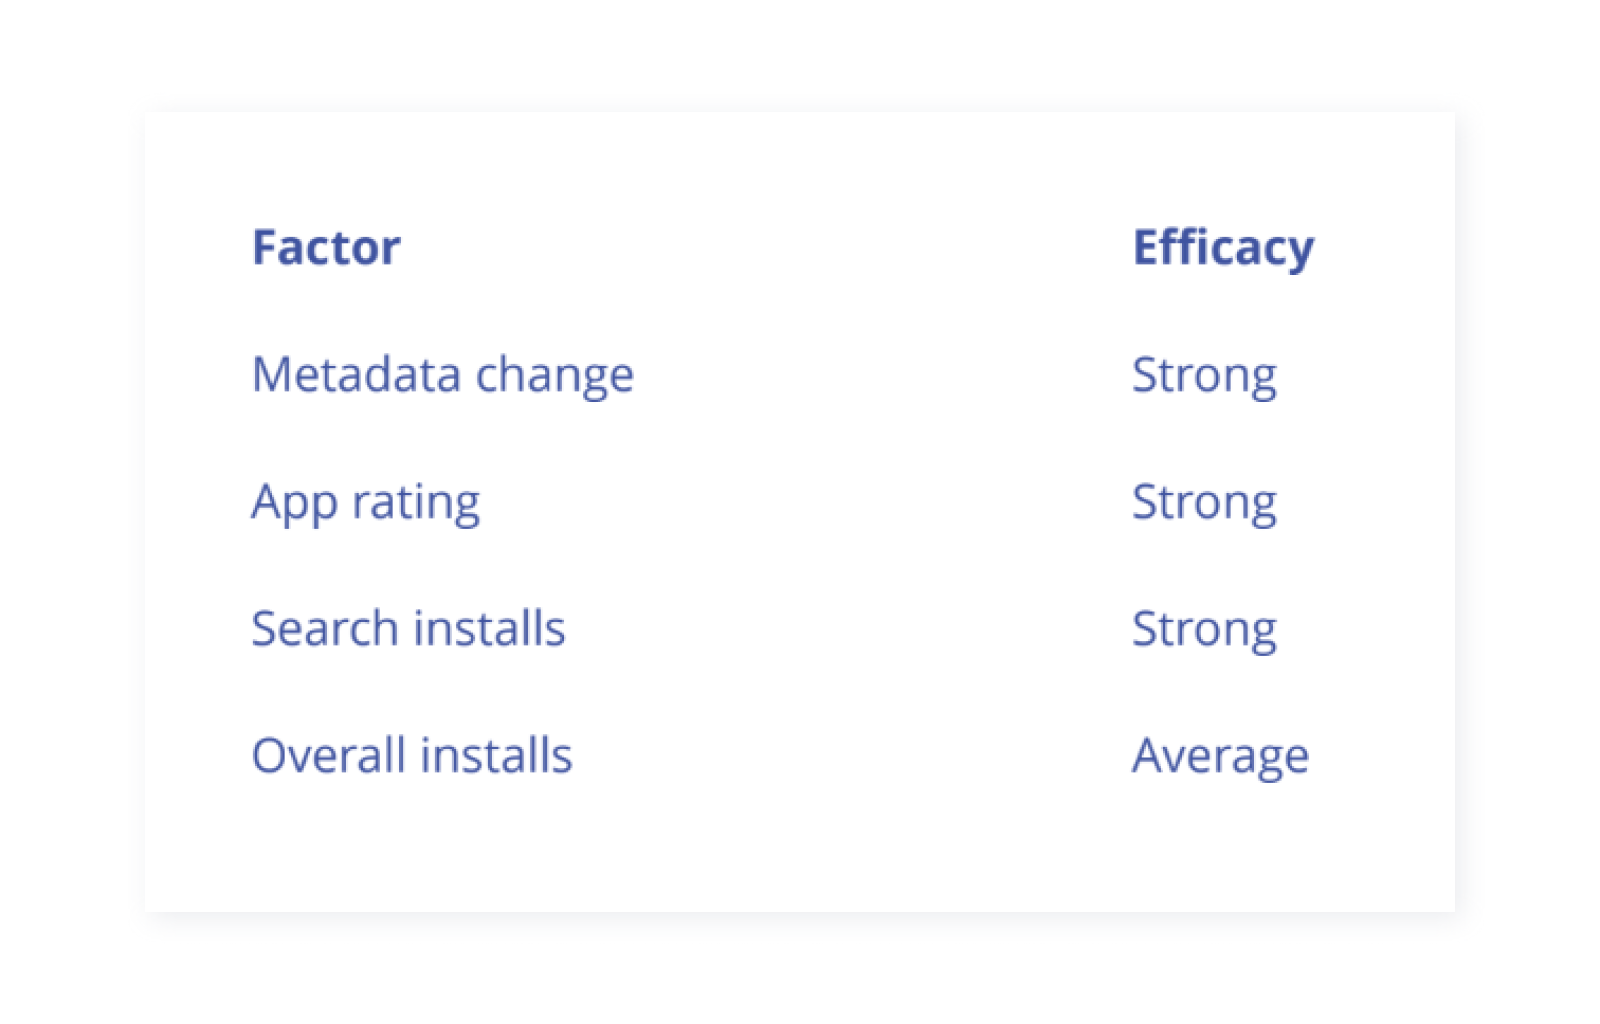Click the Average efficacy value
The width and height of the screenshot is (1600, 1024).
click(x=1220, y=756)
